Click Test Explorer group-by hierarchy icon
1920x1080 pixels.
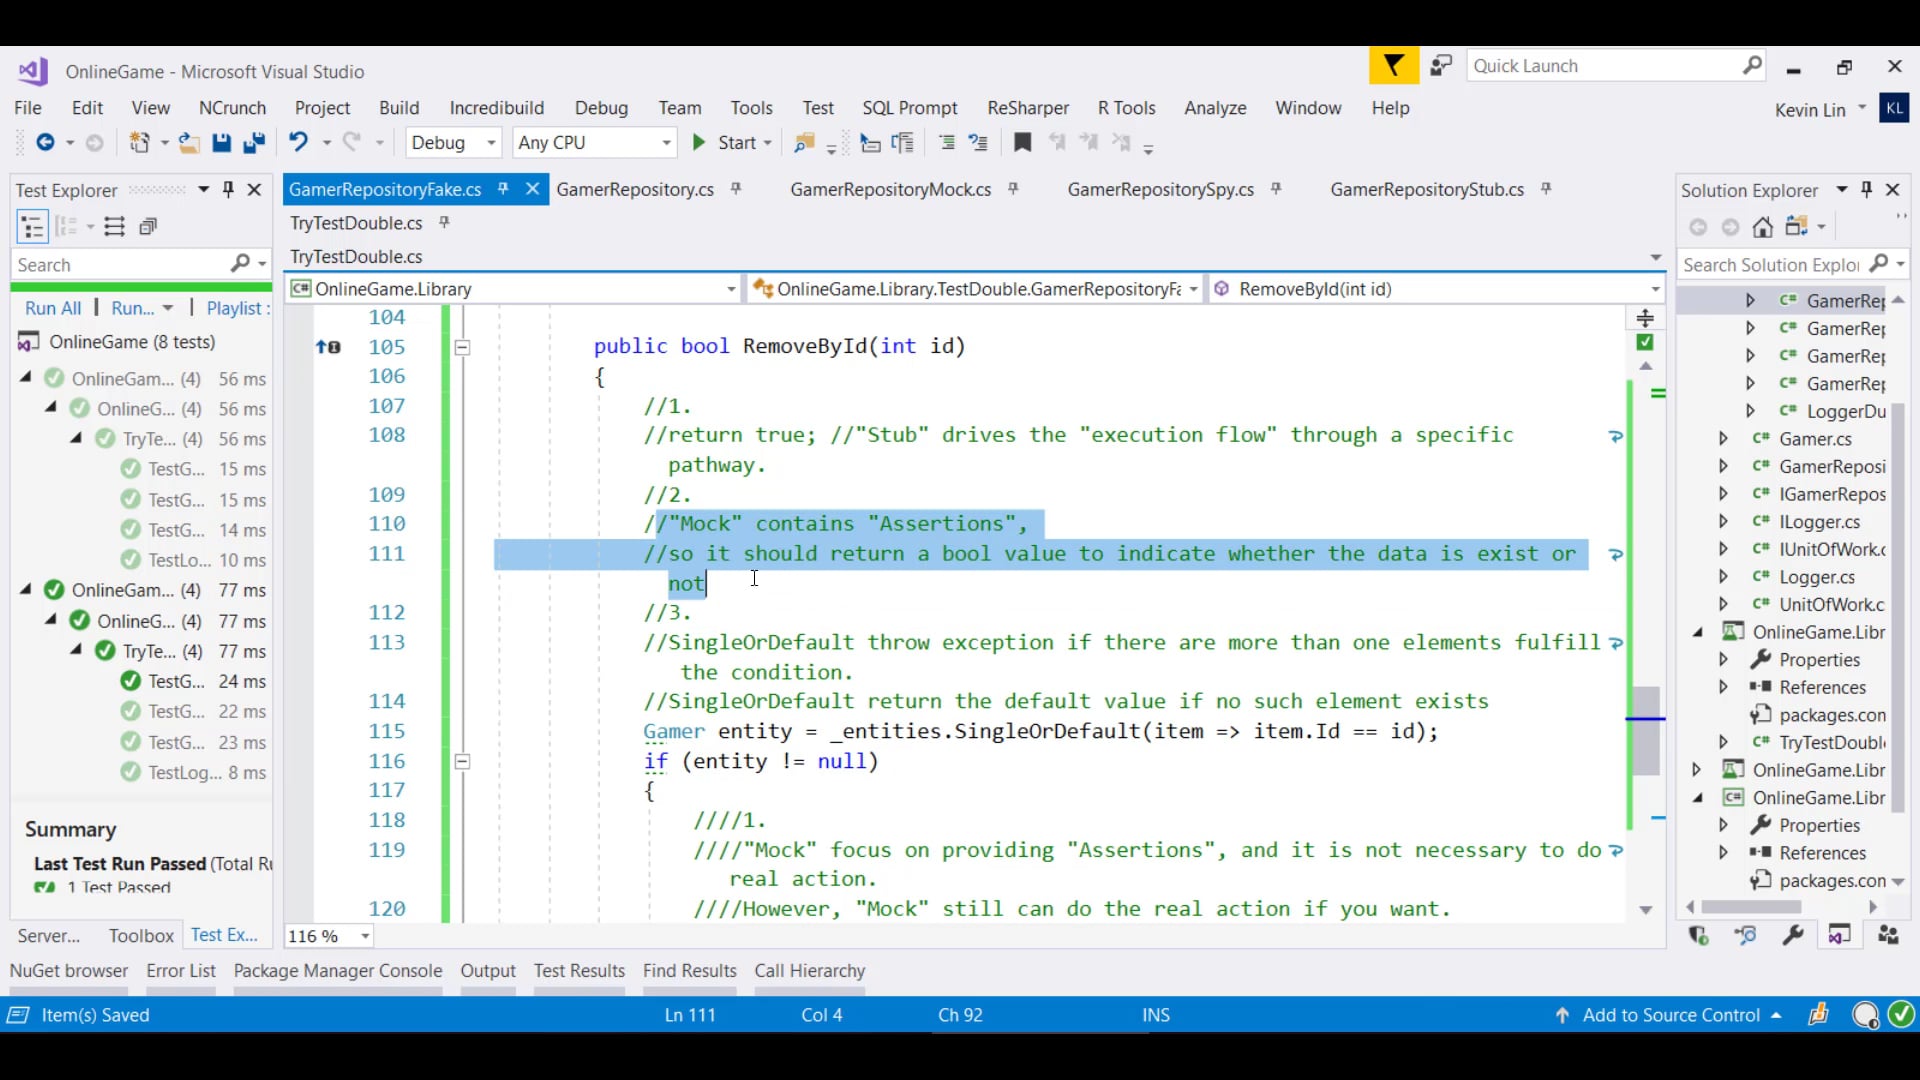[x=32, y=227]
